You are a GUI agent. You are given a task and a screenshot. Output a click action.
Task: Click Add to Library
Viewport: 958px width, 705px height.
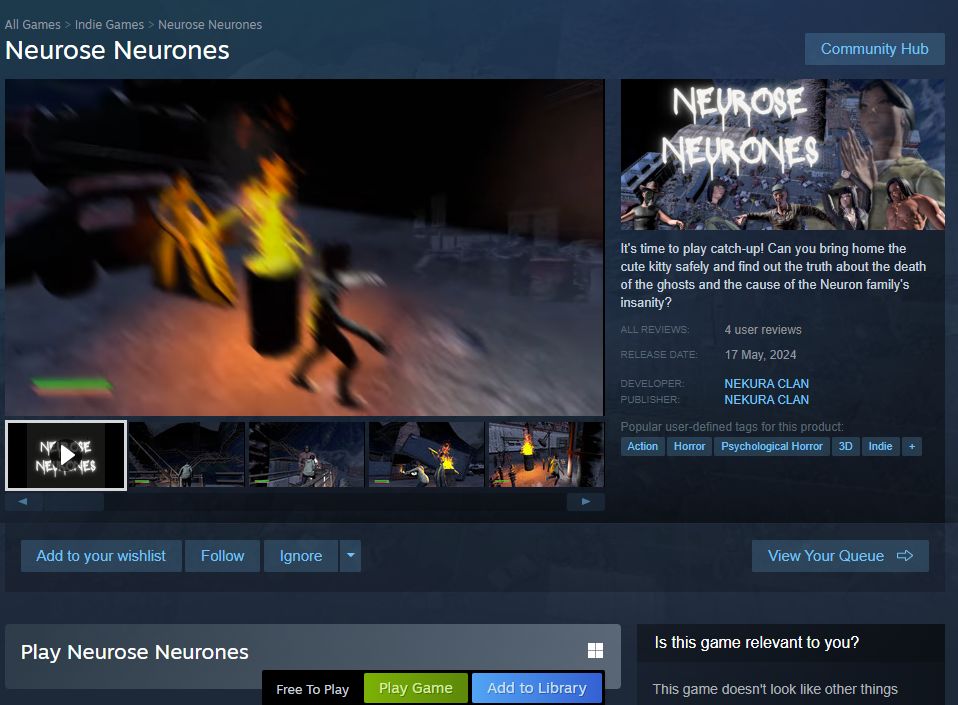(x=536, y=688)
